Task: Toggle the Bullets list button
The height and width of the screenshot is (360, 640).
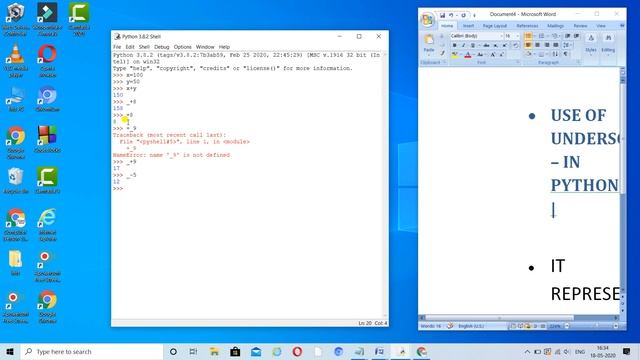Action: click(528, 36)
